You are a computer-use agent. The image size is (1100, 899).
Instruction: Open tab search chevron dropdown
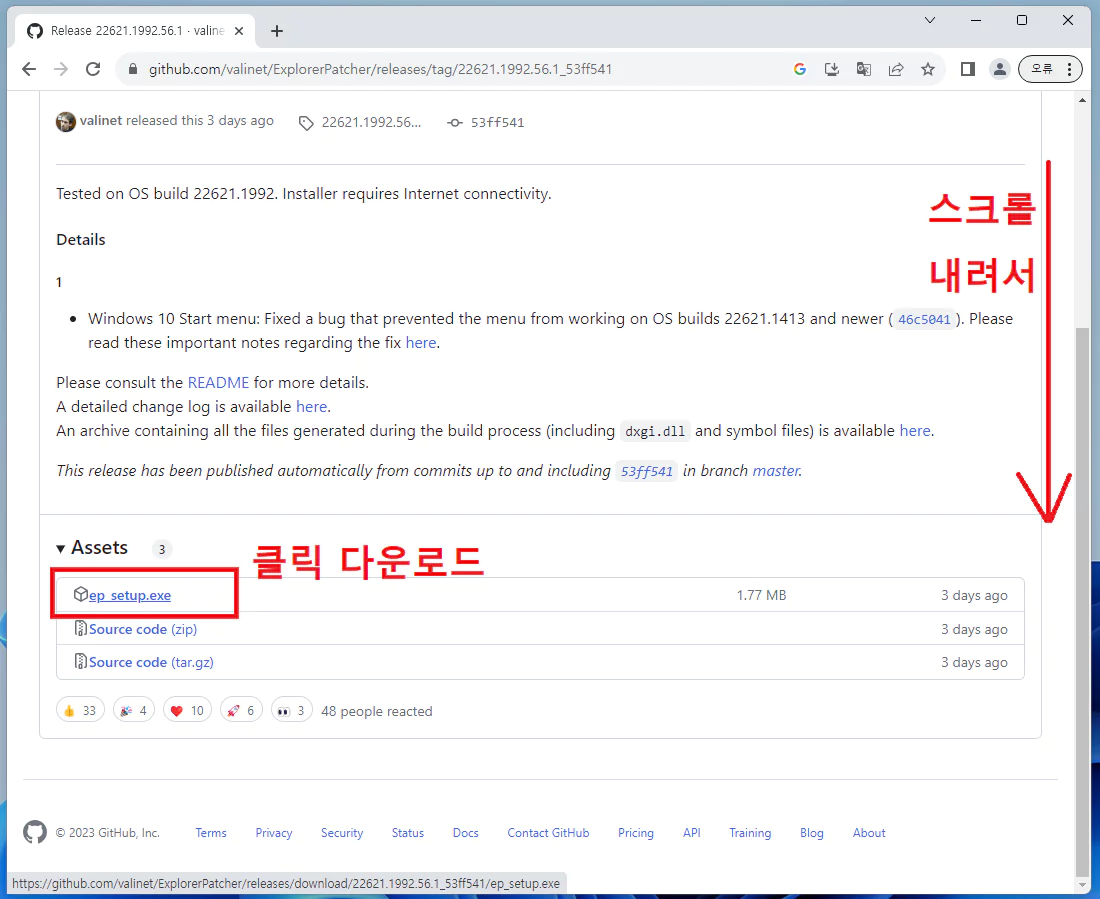(930, 20)
